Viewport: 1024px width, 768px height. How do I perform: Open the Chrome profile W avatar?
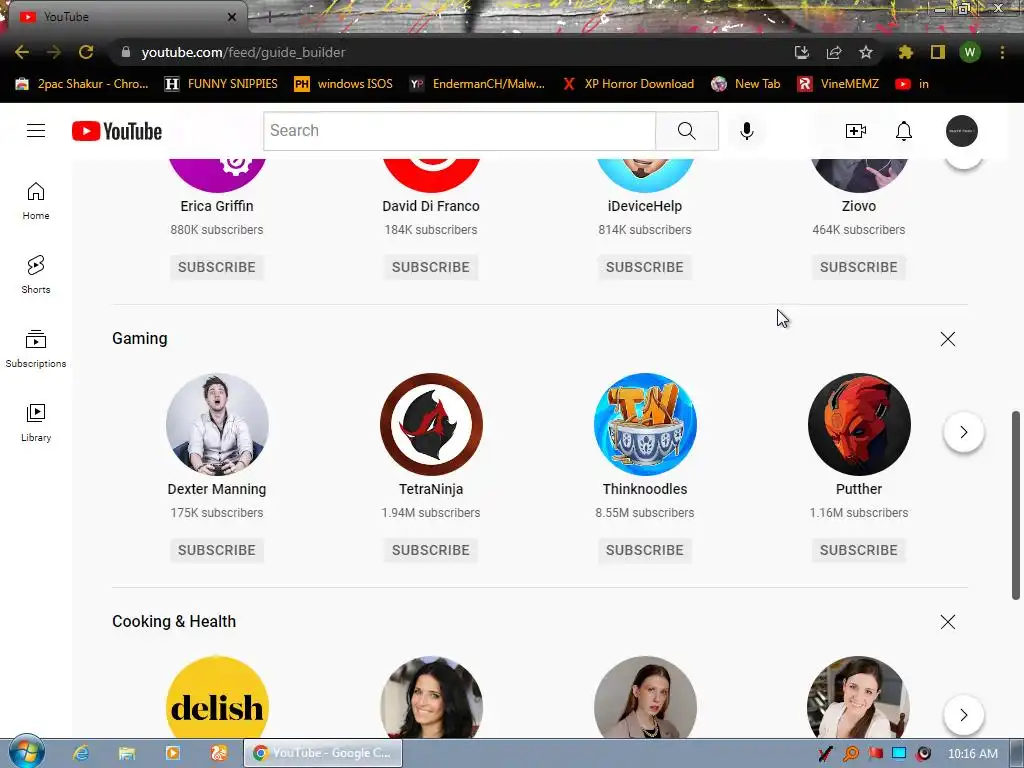click(x=970, y=52)
